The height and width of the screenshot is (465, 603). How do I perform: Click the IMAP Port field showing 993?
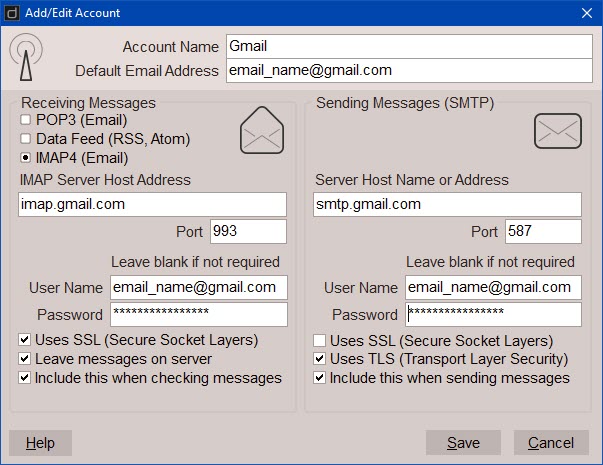(248, 232)
